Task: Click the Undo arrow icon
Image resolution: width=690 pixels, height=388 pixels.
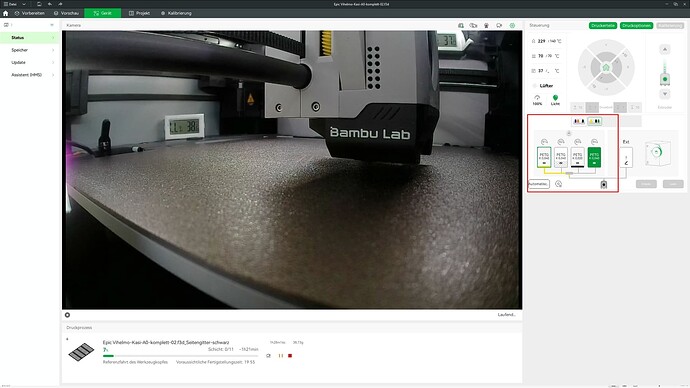Action: [50, 4]
